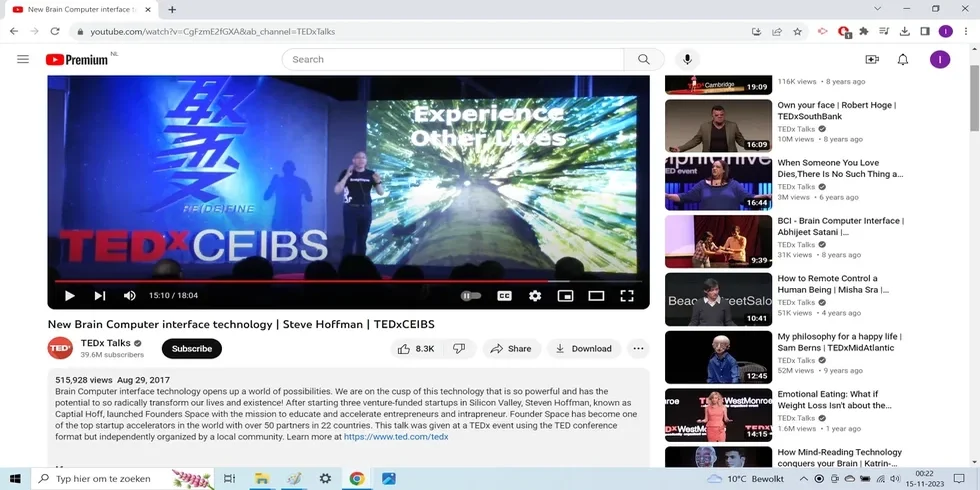Screen dimensions: 980x490
Task: Open 'When Someone You Love Dies' video title
Action: 840,169
